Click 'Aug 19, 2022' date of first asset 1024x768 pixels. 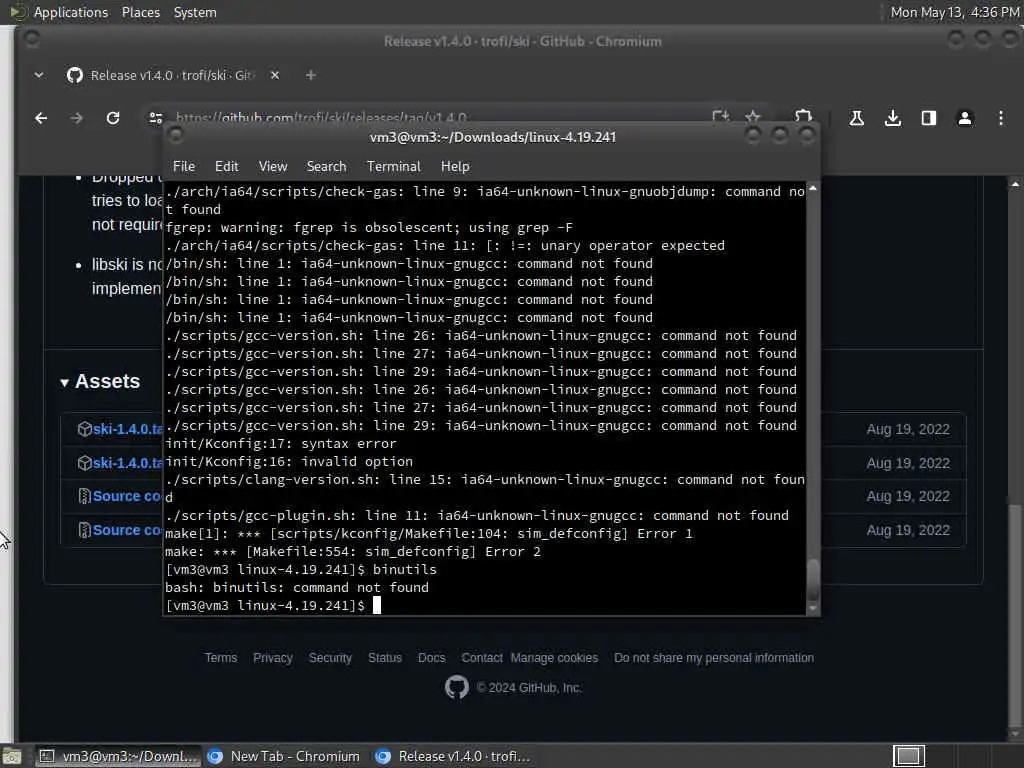click(x=908, y=429)
